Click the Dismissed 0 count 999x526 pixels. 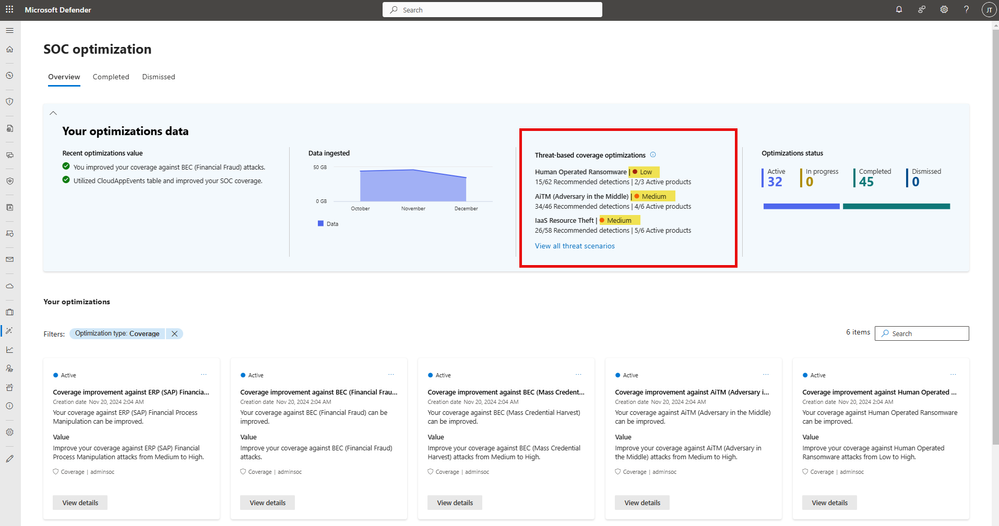916,182
